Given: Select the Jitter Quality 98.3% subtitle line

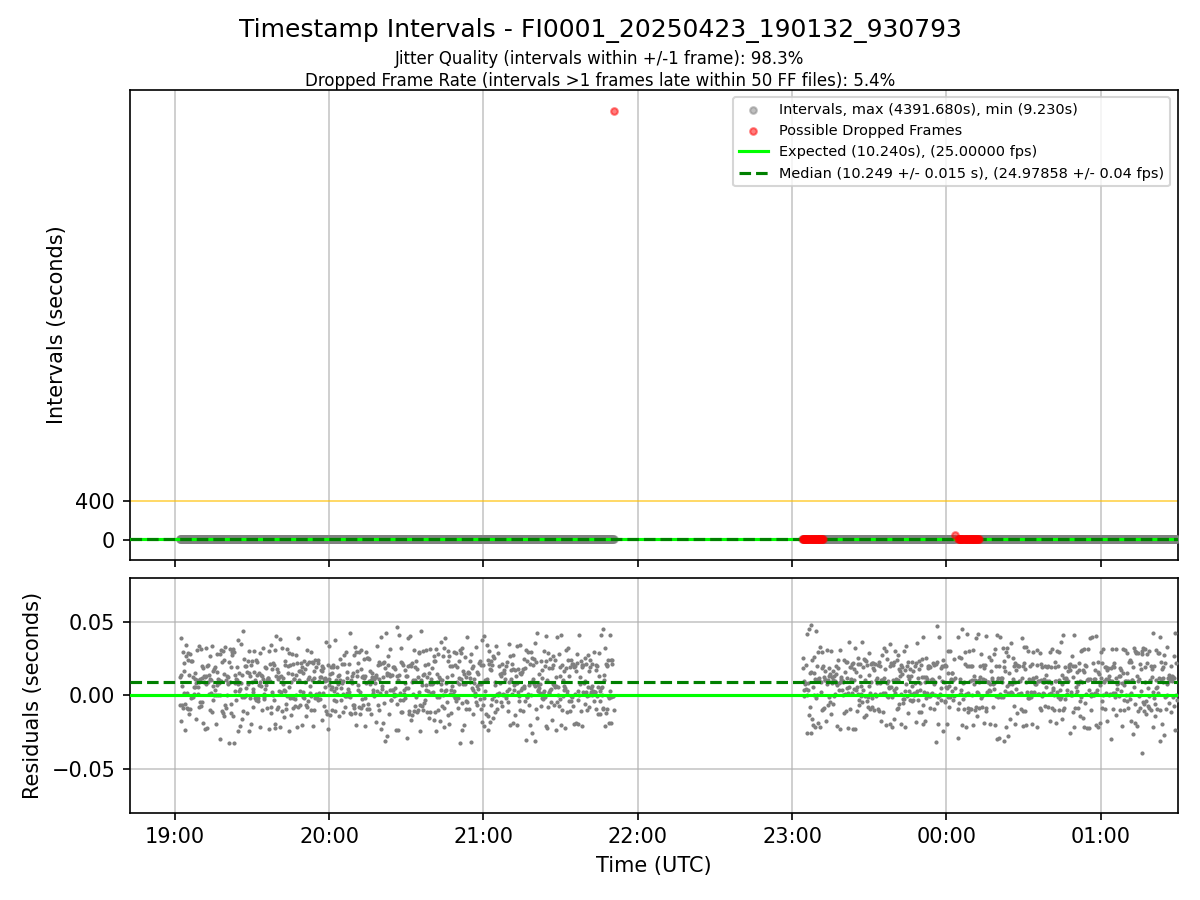Looking at the screenshot, I should (x=599, y=58).
